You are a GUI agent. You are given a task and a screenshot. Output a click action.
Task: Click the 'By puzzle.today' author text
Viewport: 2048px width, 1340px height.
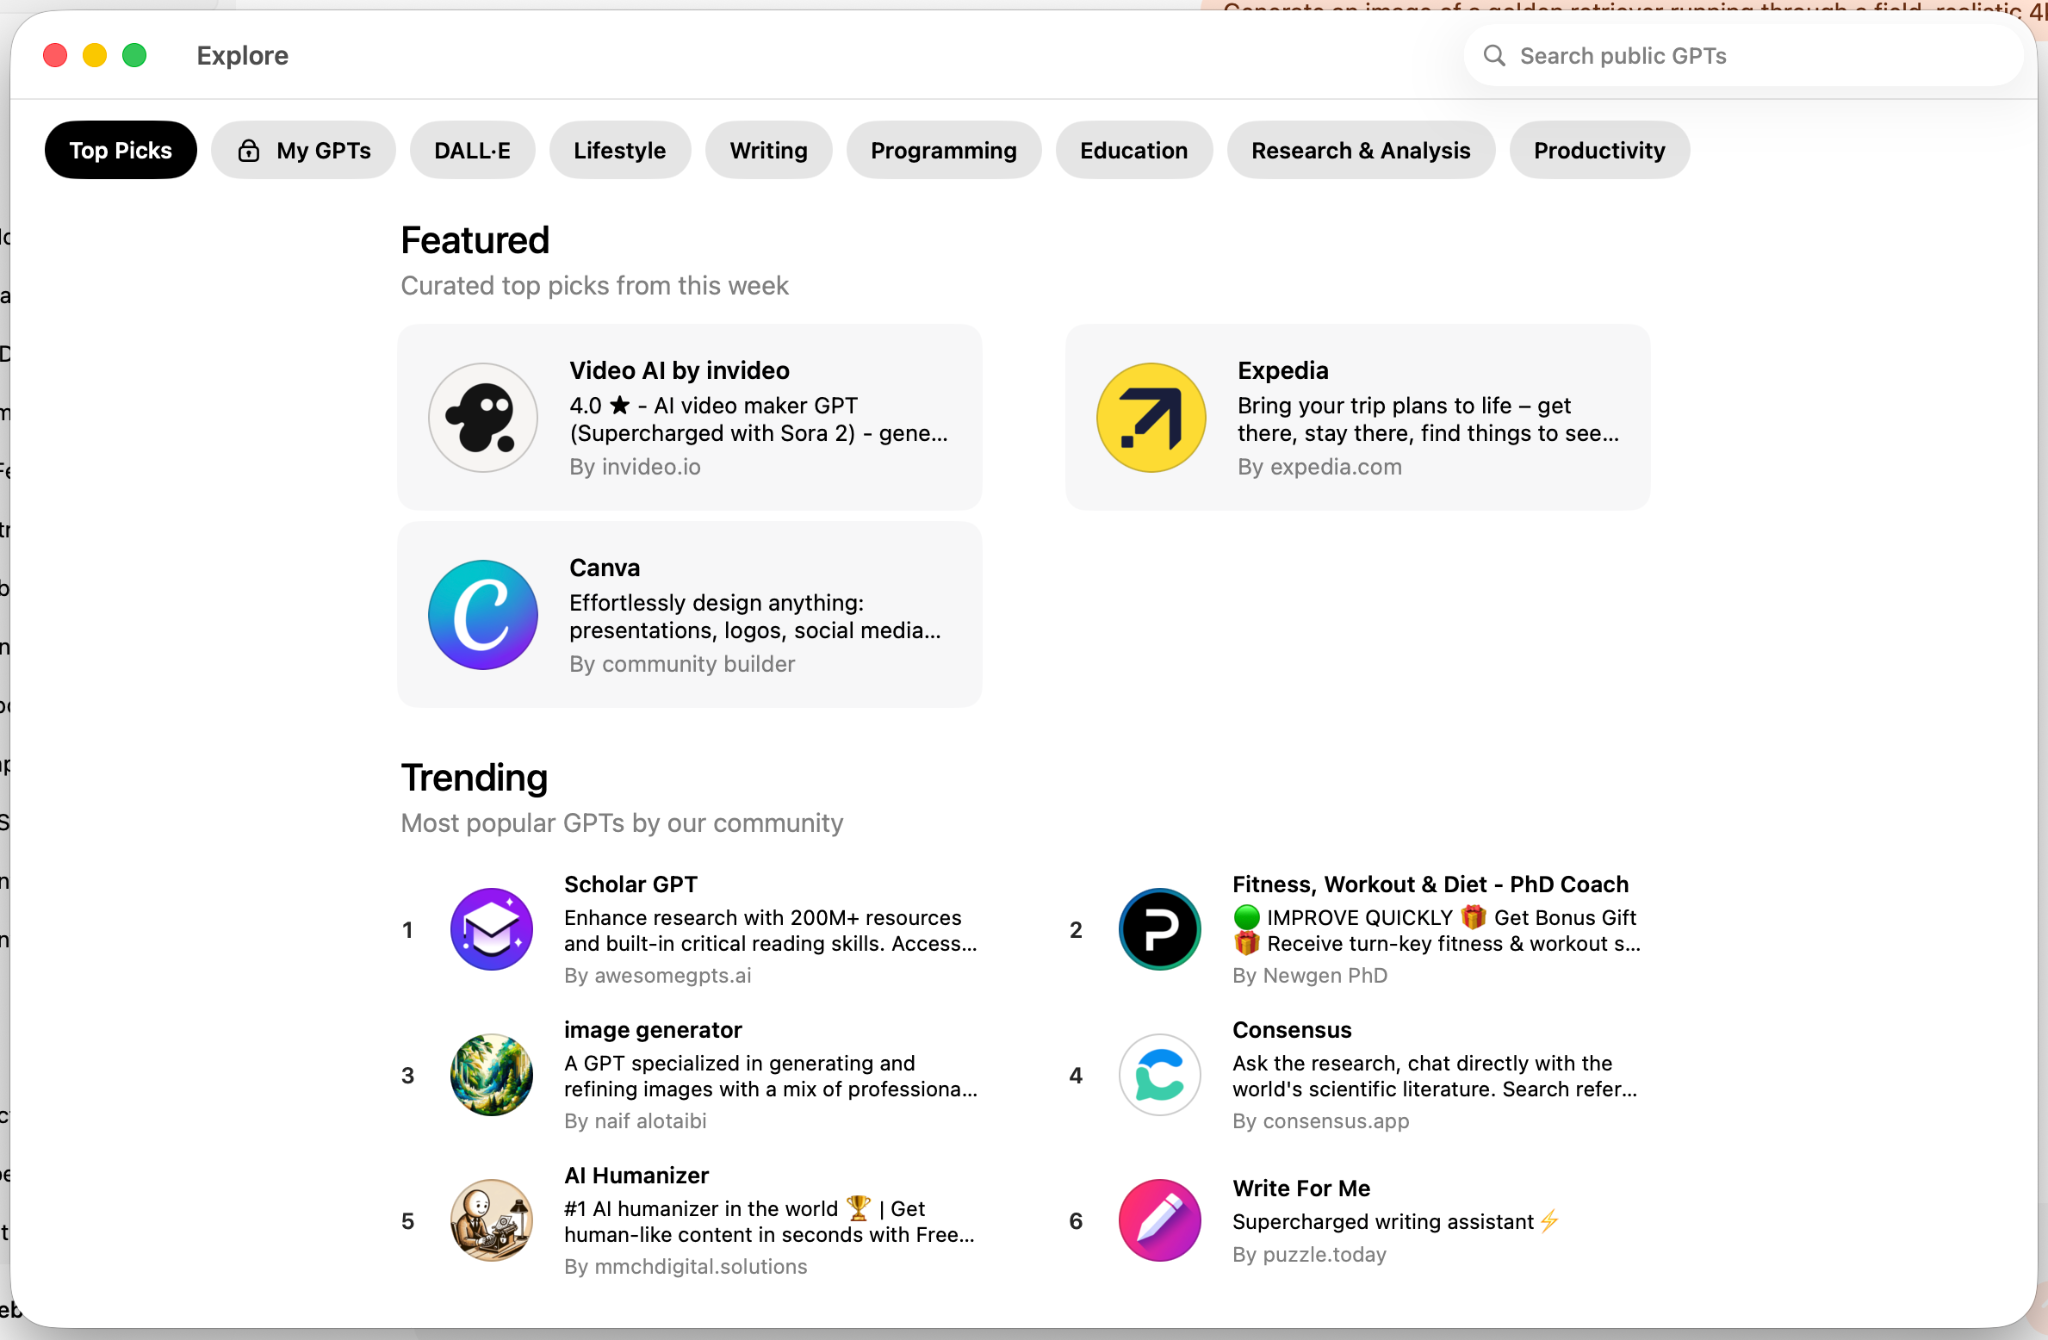1309,1255
